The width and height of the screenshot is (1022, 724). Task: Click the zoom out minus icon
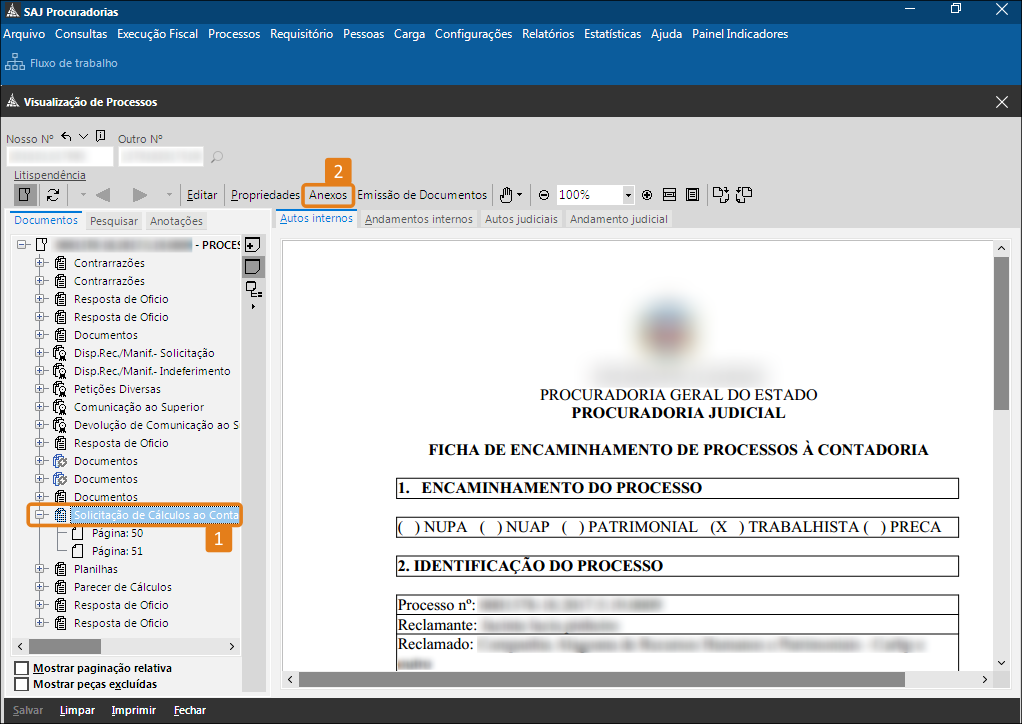coord(544,195)
